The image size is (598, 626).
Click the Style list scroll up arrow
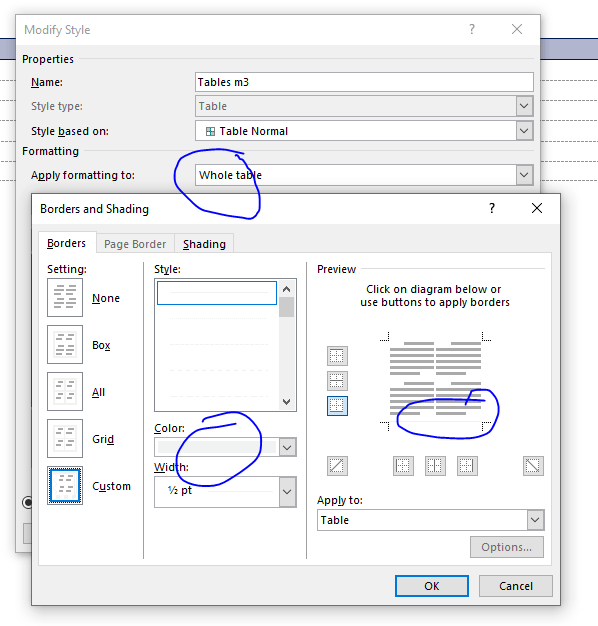click(287, 289)
